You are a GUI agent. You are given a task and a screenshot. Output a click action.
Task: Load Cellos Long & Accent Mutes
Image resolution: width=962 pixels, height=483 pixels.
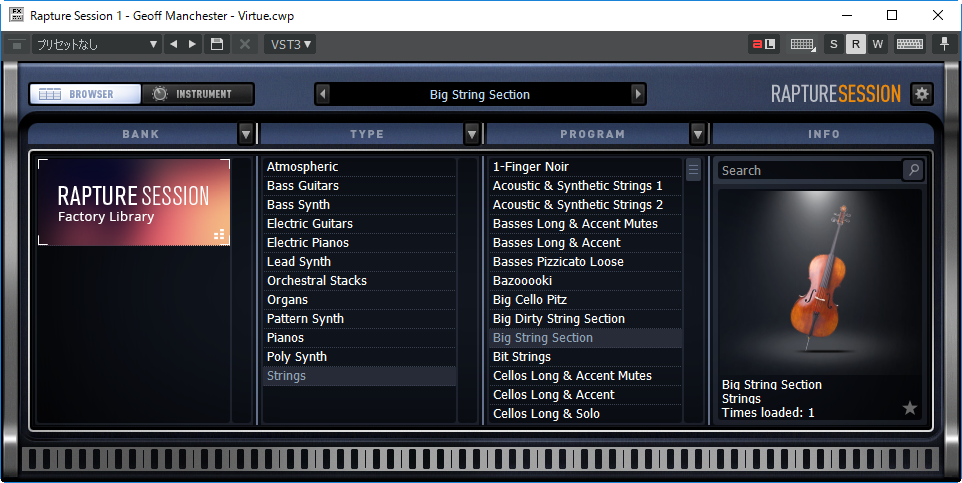tap(586, 376)
